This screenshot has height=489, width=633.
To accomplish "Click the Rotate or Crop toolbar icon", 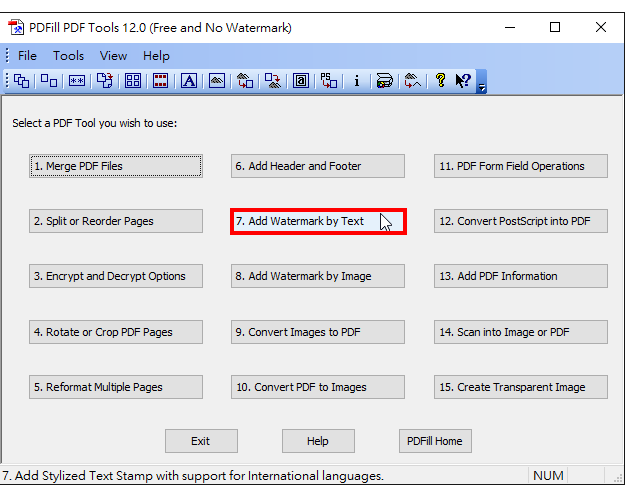I will tap(105, 81).
